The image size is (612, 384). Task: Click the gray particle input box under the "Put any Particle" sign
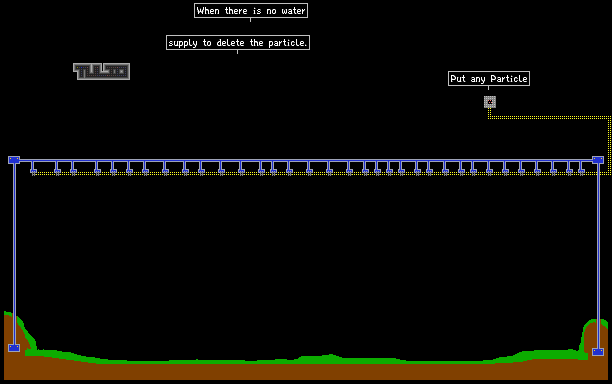pos(490,102)
